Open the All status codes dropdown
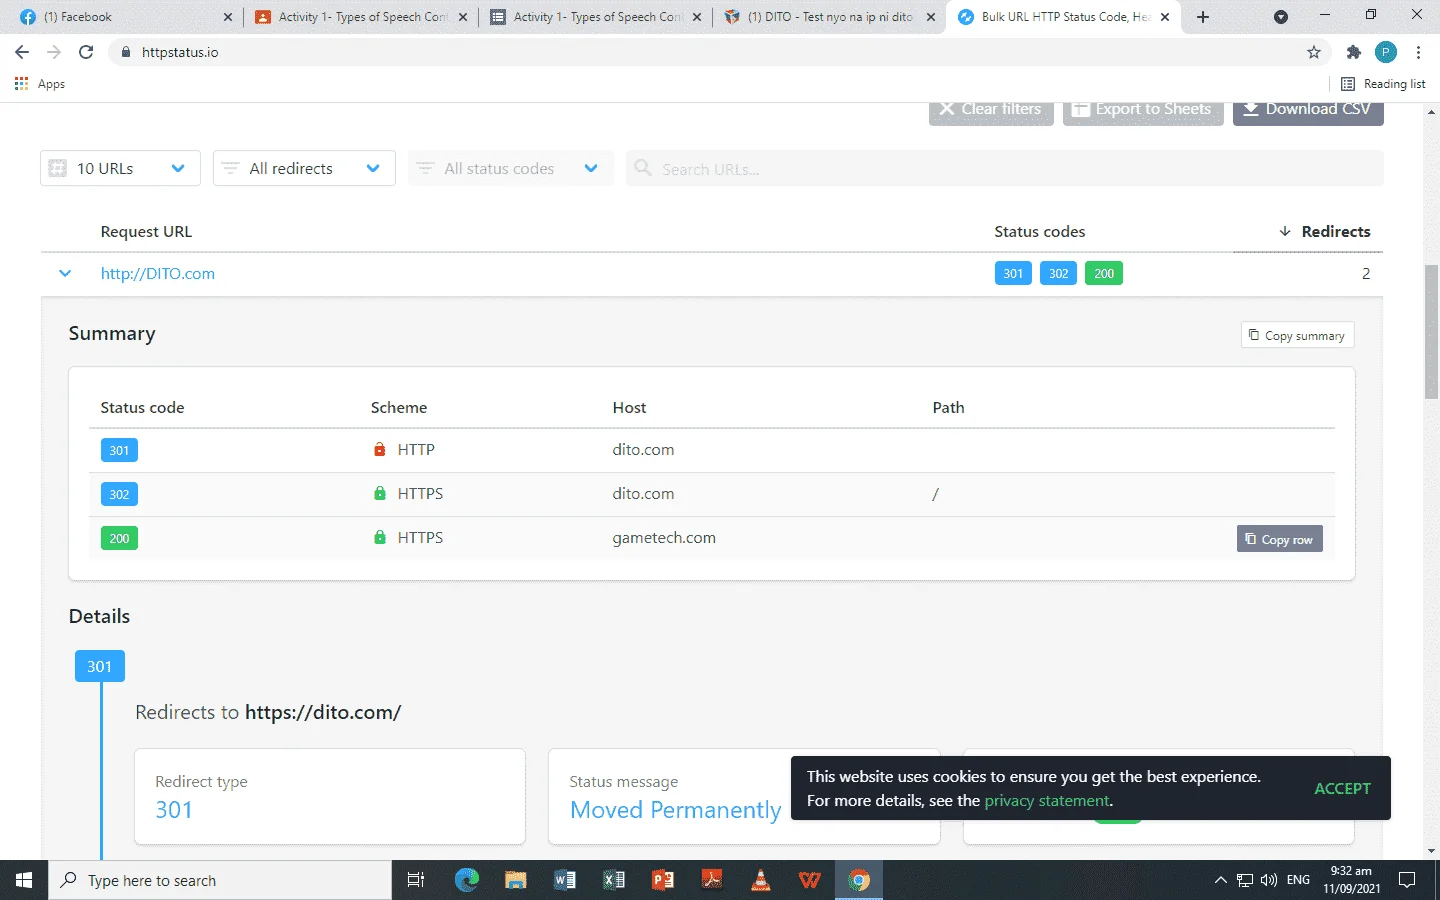This screenshot has width=1440, height=900. coord(510,168)
